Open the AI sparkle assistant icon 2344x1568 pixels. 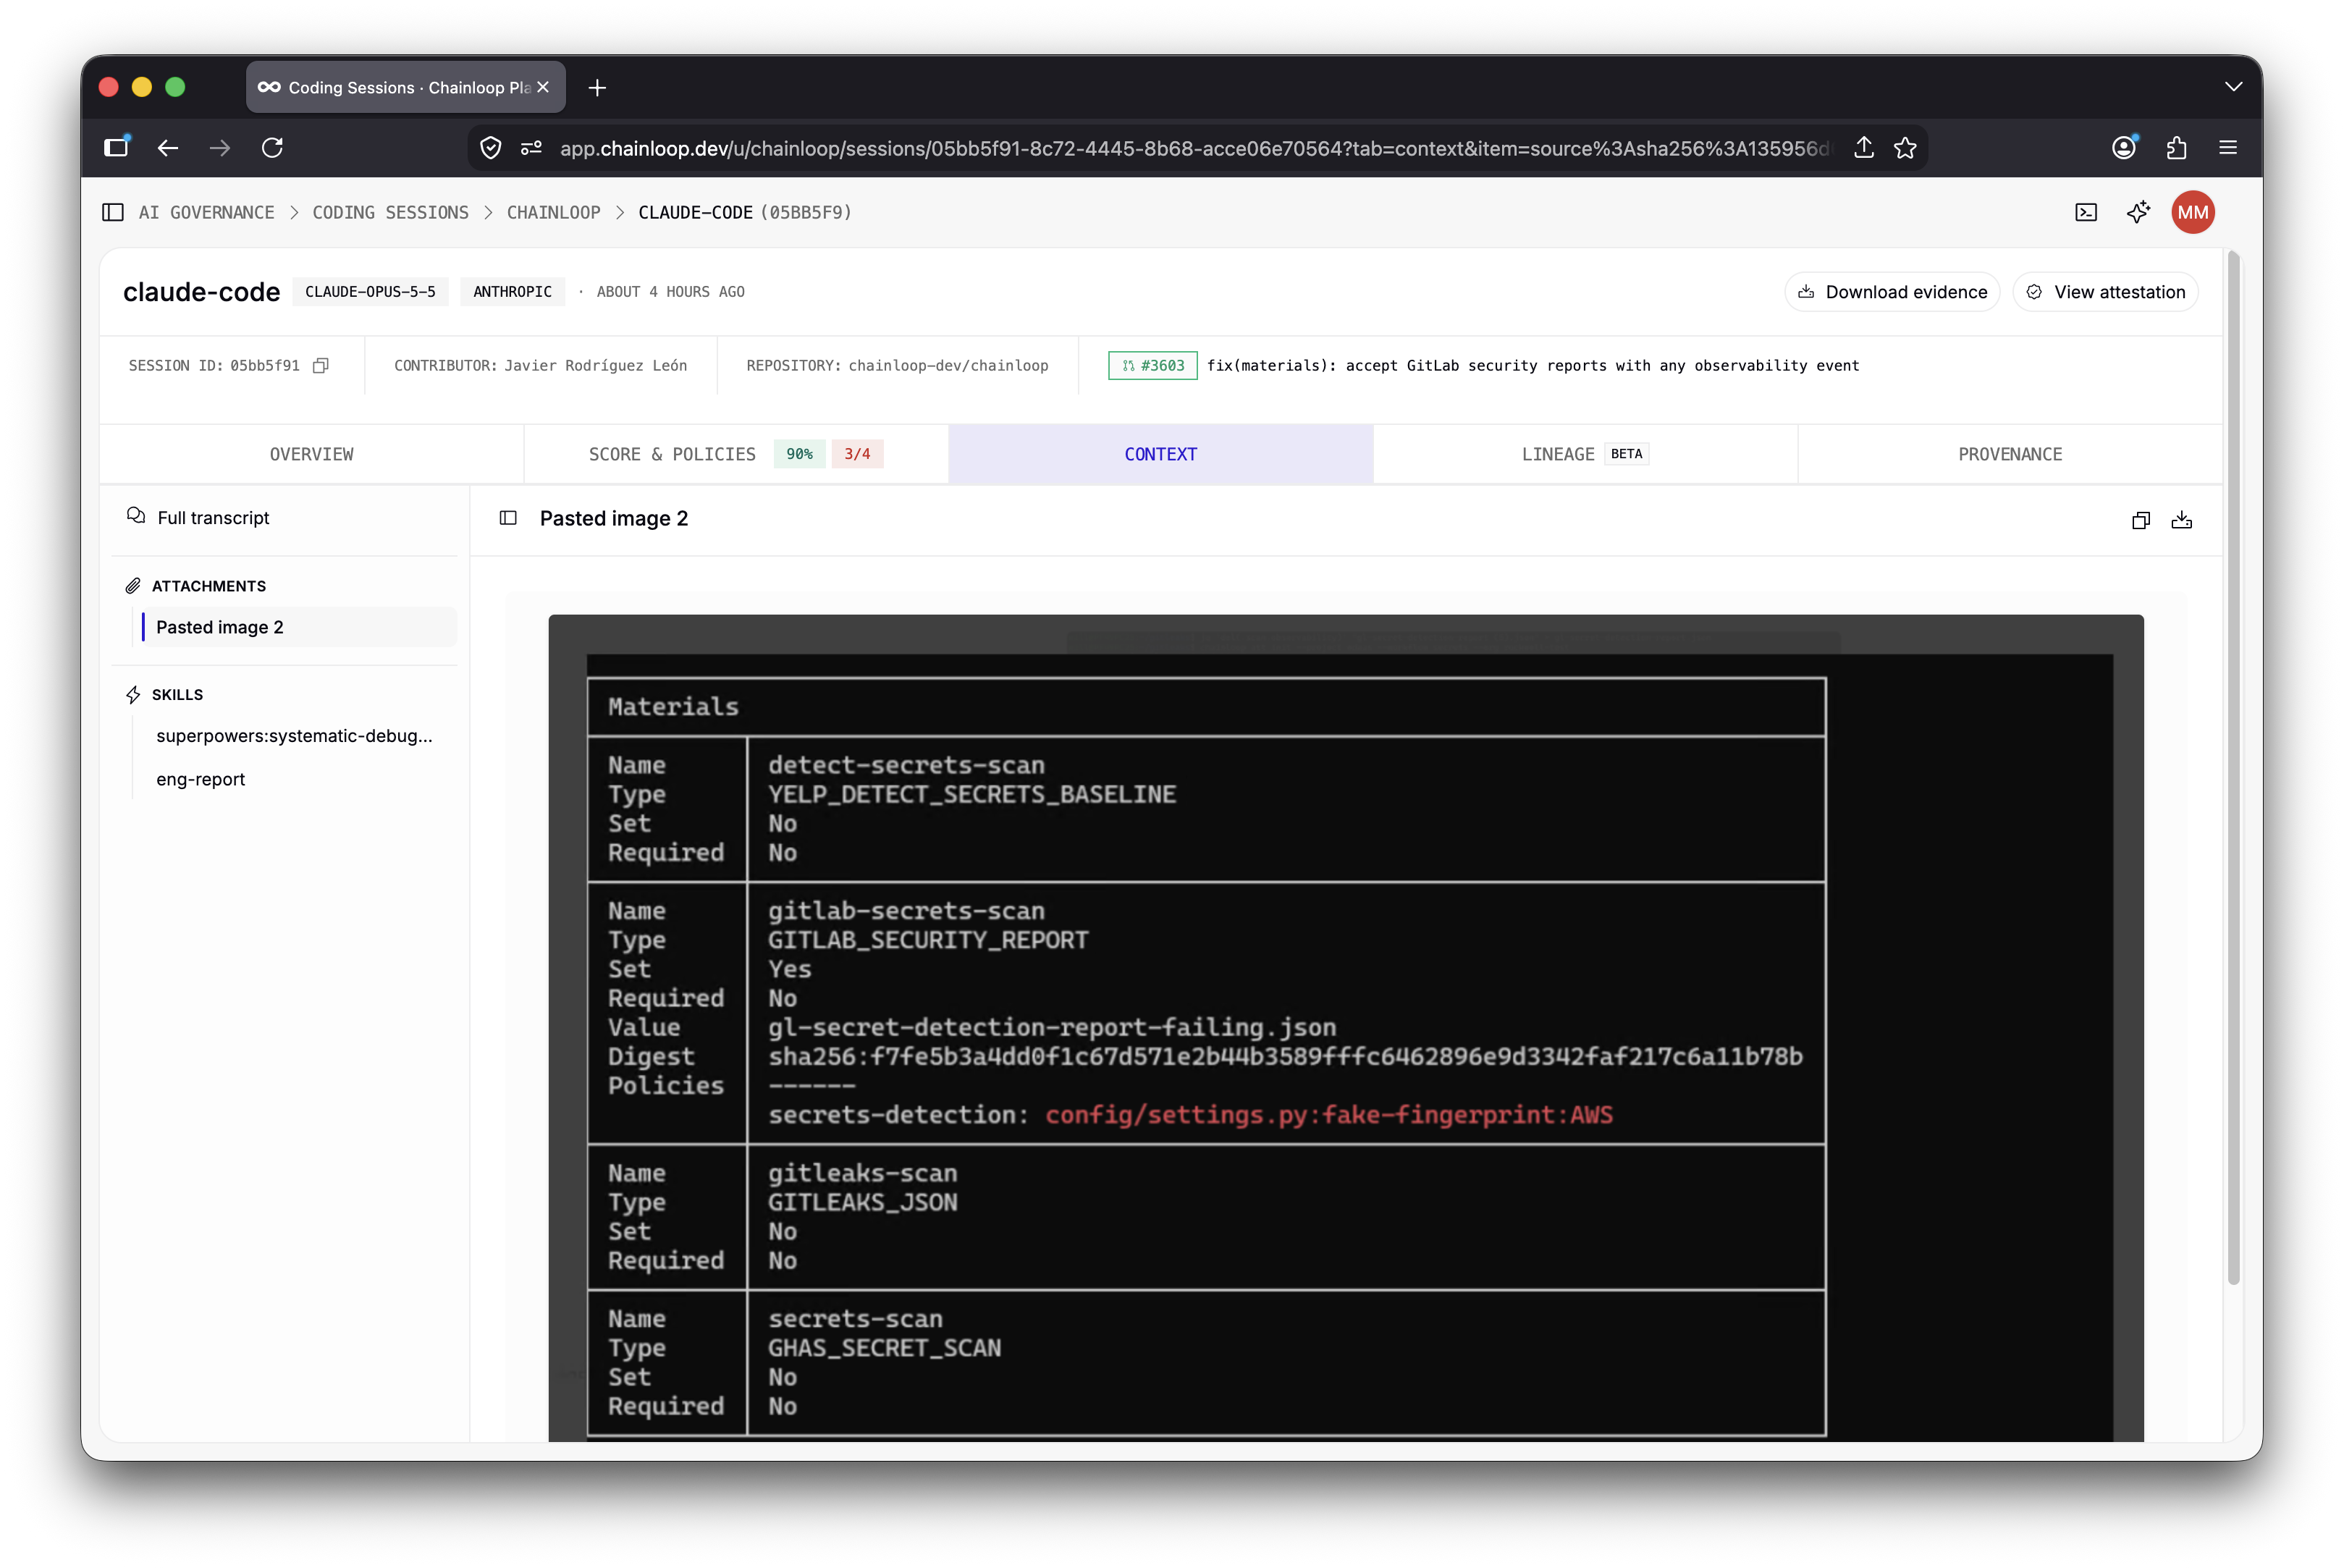(x=2138, y=212)
